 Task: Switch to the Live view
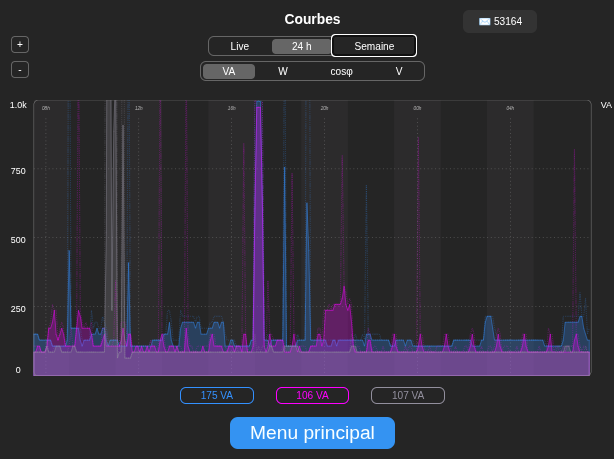(240, 46)
